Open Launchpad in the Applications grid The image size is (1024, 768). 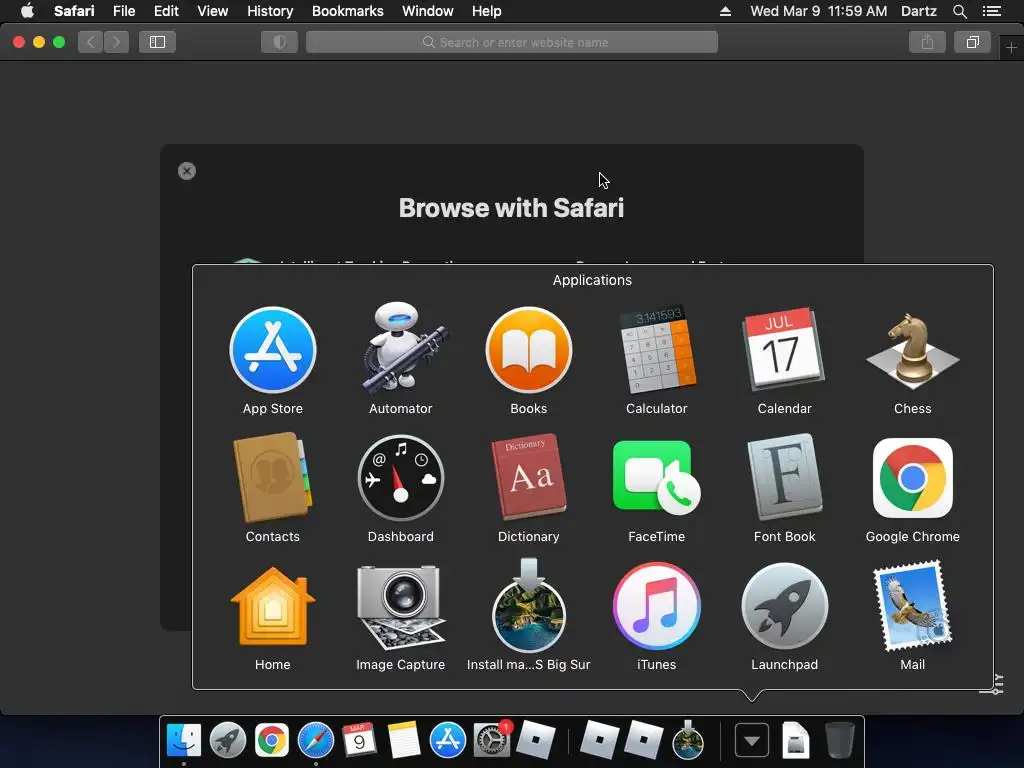(x=784, y=606)
